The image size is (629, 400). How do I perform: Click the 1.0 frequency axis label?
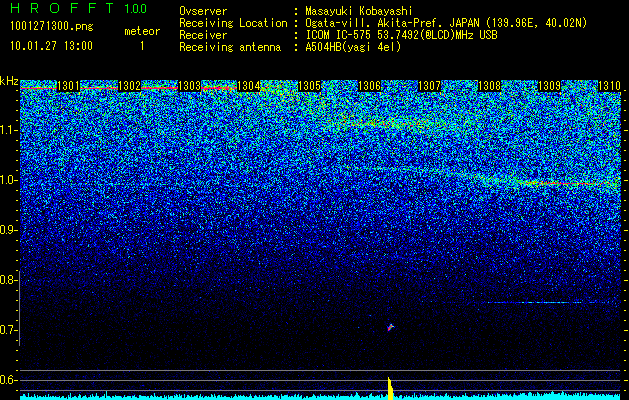coord(9,180)
